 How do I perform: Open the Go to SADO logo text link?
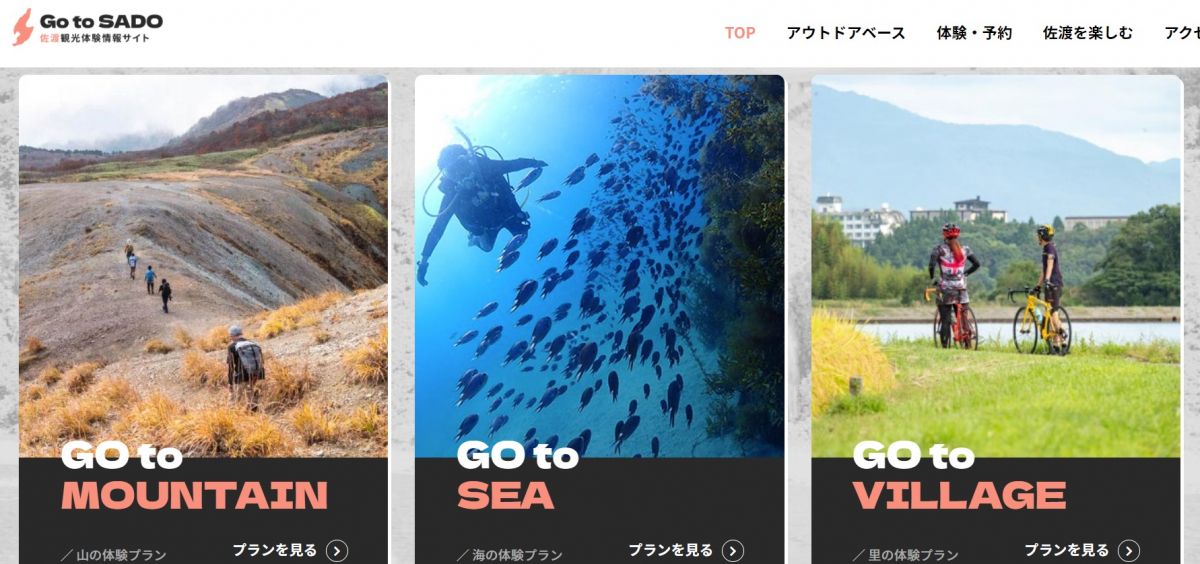point(101,21)
